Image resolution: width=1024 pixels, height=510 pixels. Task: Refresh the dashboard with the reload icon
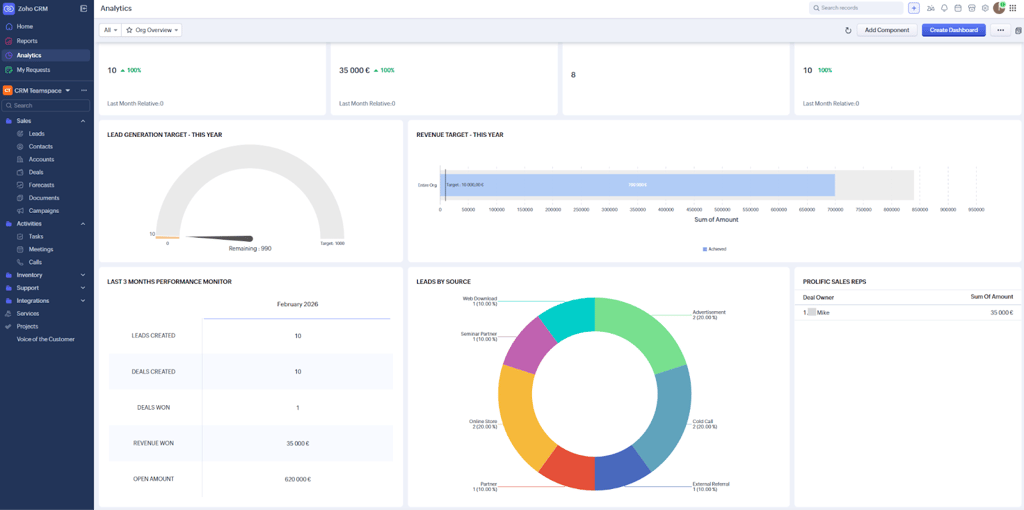coord(848,30)
